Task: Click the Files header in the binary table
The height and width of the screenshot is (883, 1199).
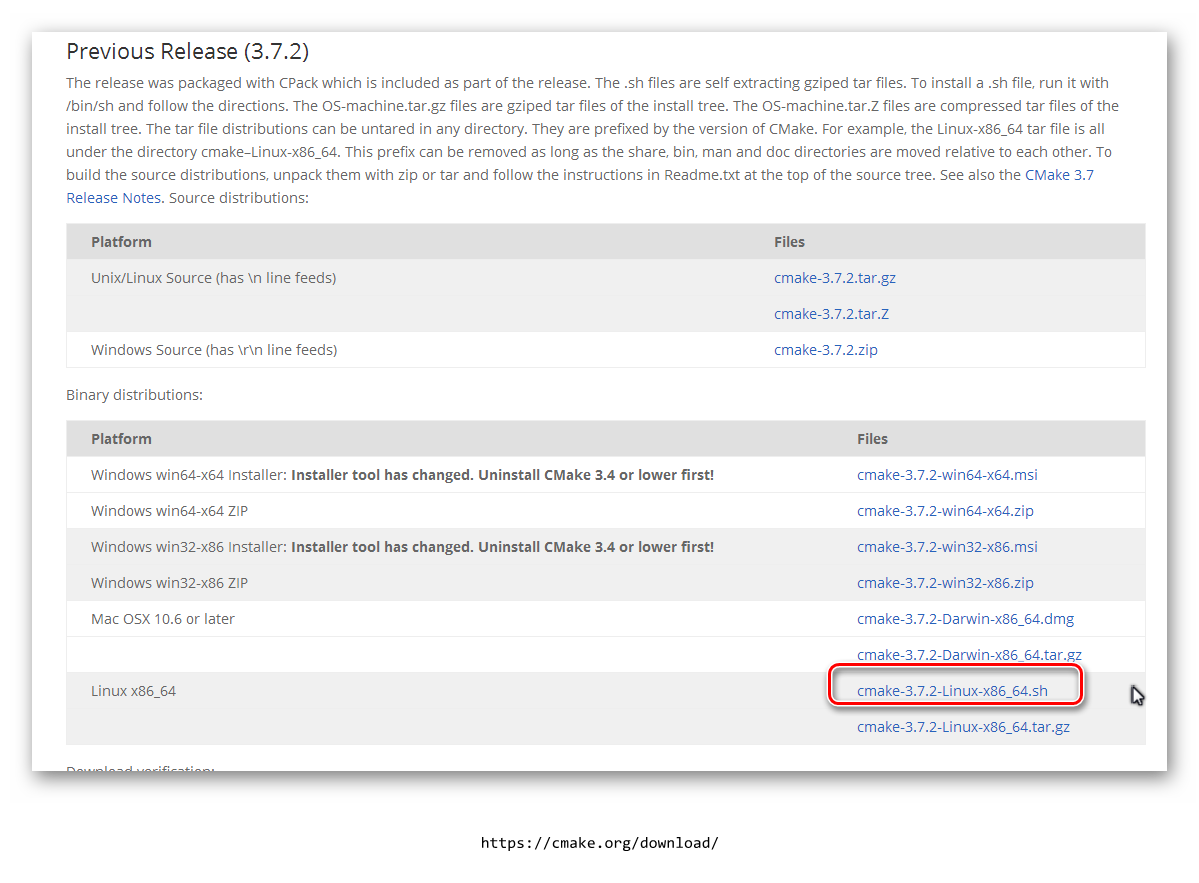Action: (872, 440)
